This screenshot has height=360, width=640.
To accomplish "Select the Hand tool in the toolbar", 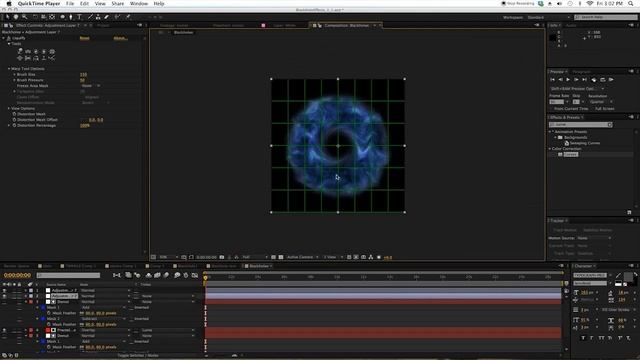I will coord(16,17).
